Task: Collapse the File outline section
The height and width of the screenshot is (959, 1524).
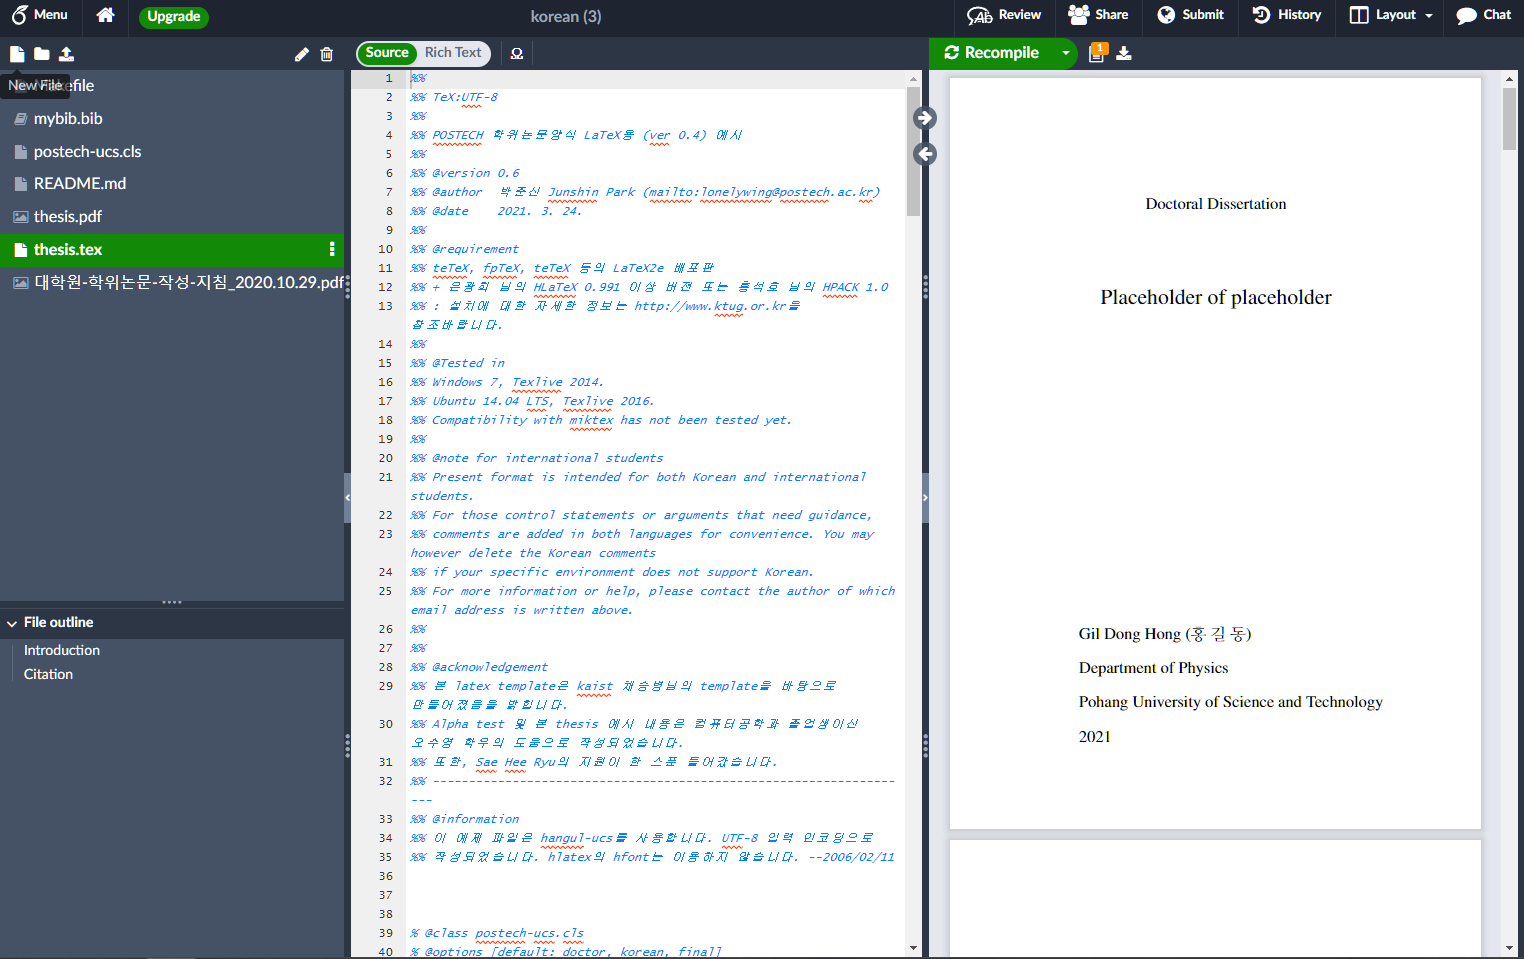Action: pos(11,622)
